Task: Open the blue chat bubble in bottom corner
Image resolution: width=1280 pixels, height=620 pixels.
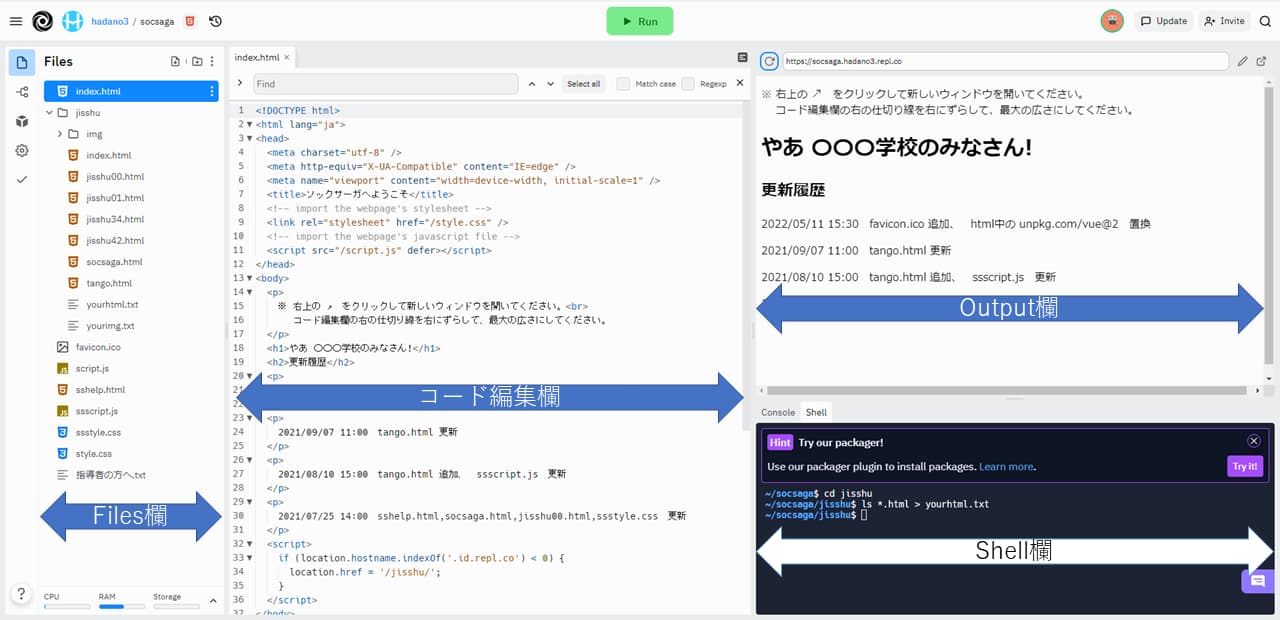Action: click(1257, 581)
